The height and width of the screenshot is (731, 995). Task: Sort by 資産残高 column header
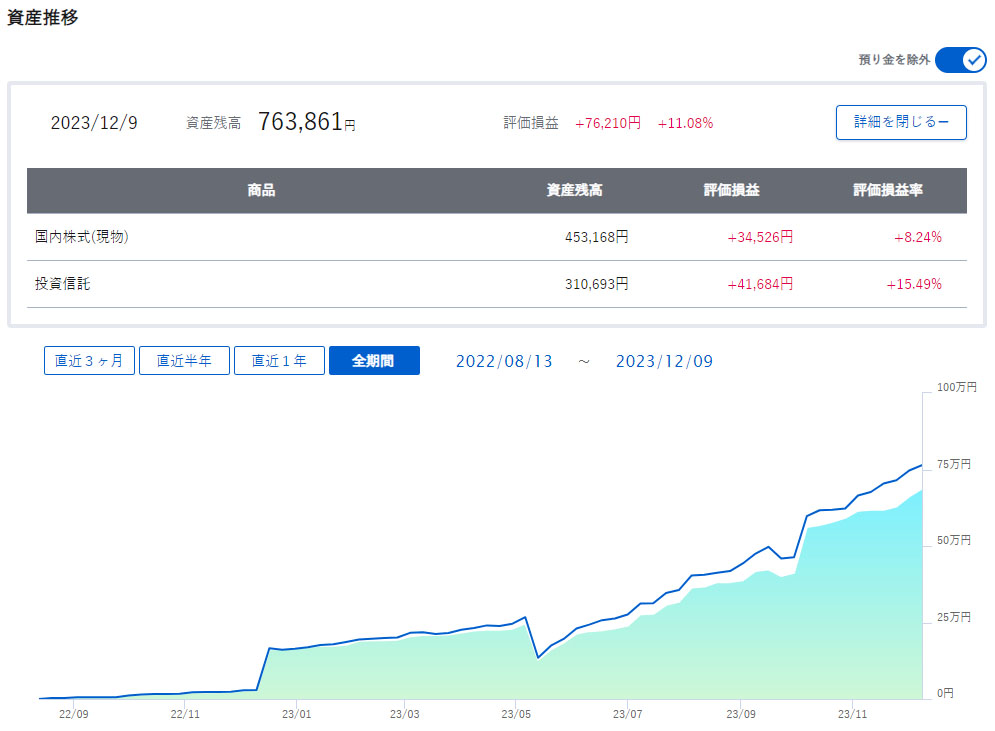[574, 190]
